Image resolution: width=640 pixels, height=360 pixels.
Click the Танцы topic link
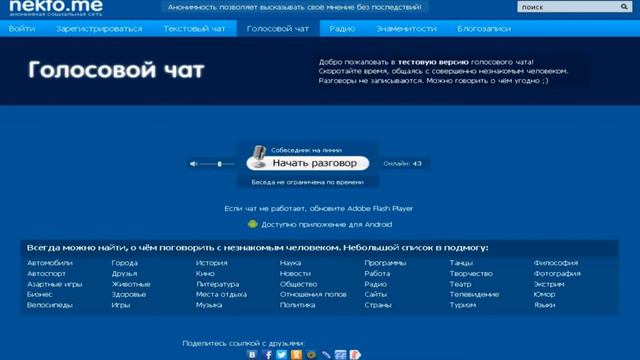click(461, 263)
